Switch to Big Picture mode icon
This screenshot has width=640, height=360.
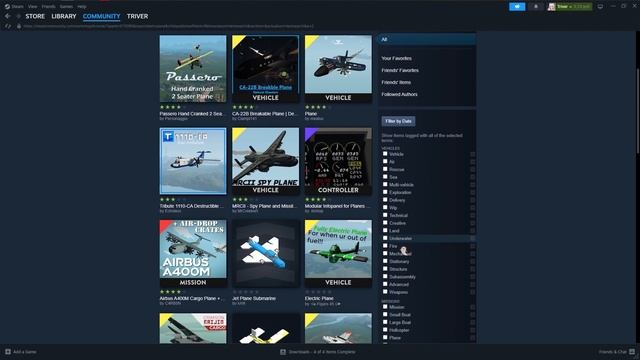click(x=600, y=7)
